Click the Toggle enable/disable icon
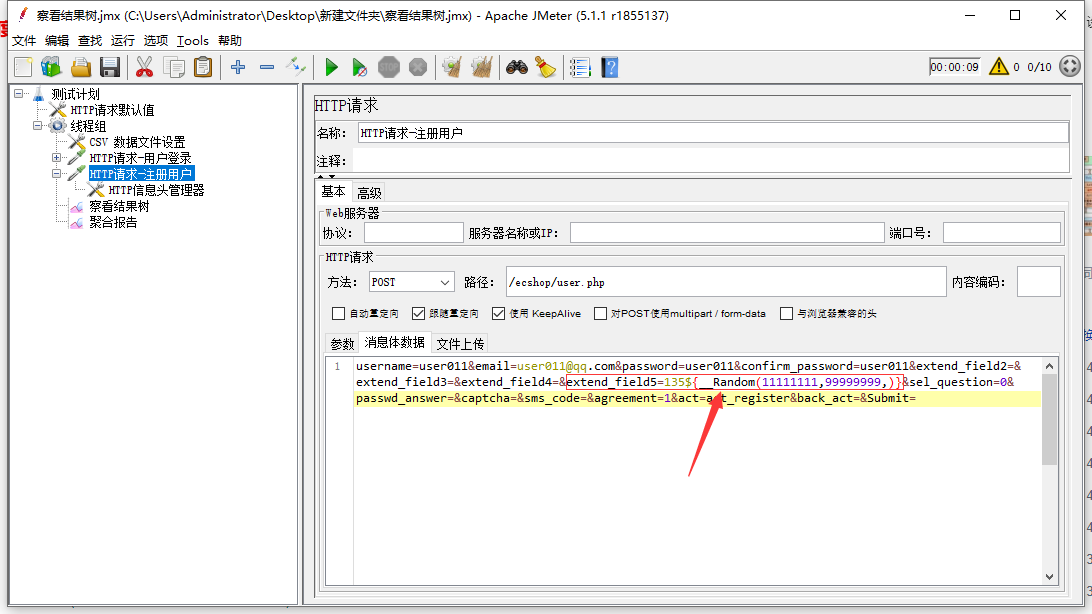The height and width of the screenshot is (614, 1092). pyautogui.click(x=296, y=68)
